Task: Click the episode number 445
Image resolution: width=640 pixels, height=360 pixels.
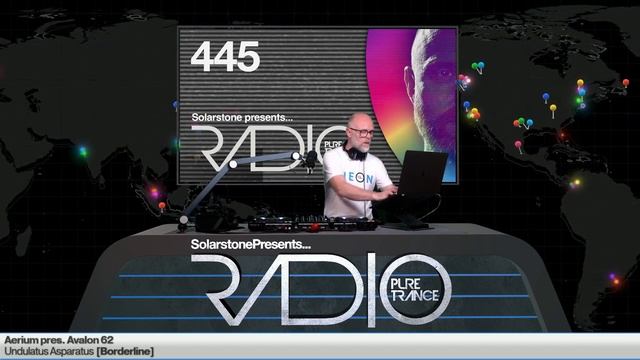Action: pyautogui.click(x=225, y=57)
